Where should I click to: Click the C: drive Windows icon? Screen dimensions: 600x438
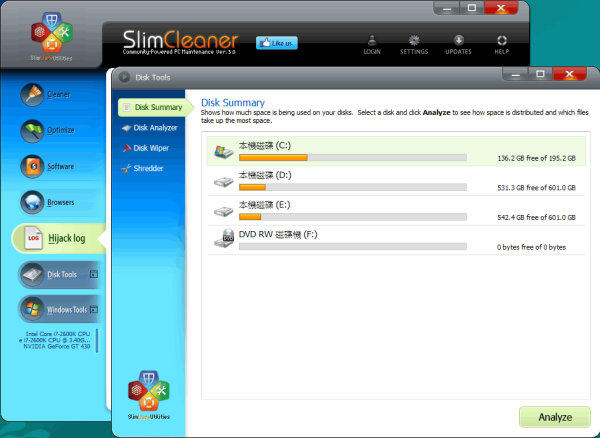click(x=223, y=151)
